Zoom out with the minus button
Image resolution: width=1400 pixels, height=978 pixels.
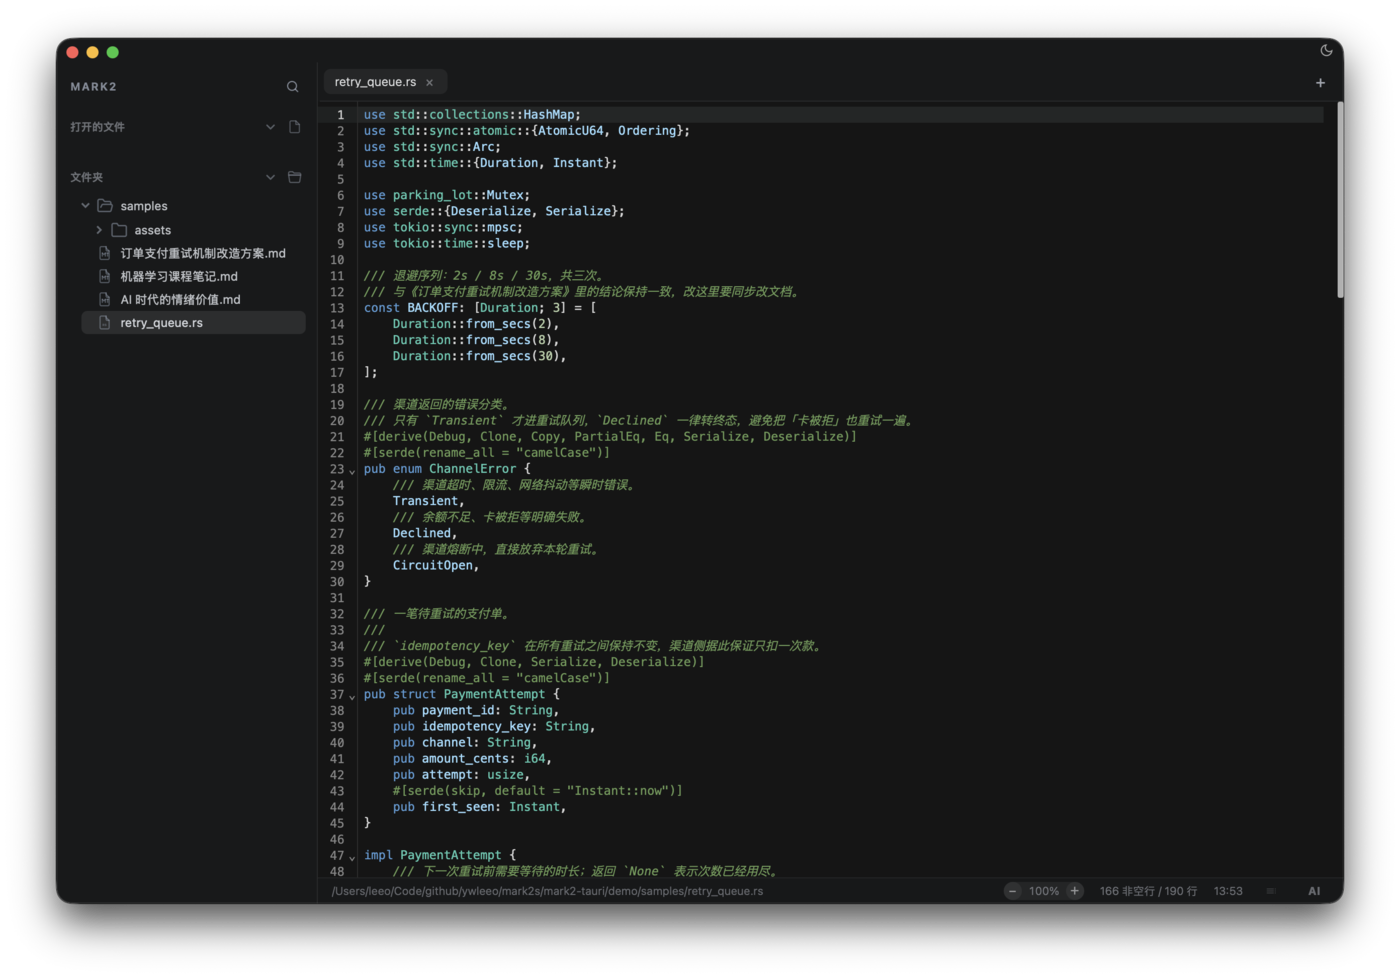[1012, 891]
